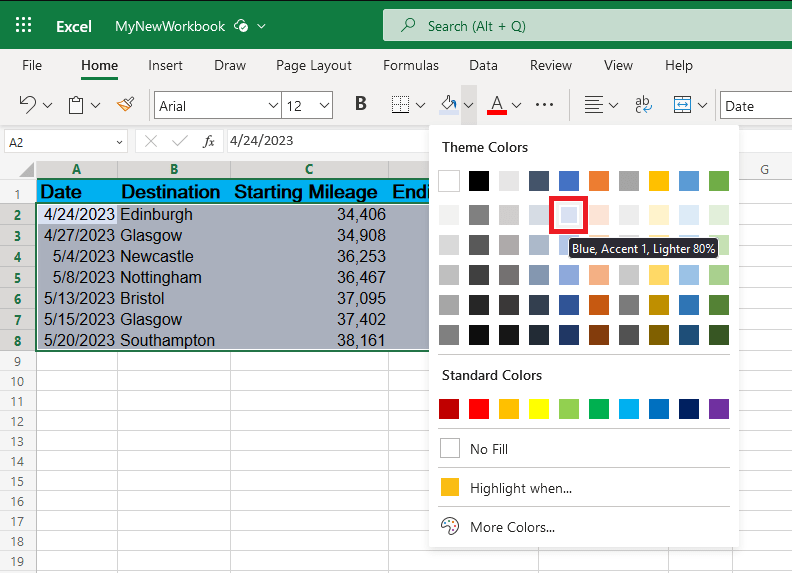The height and width of the screenshot is (573, 792).
Task: Open the workbook name chevron
Action: pos(261,26)
